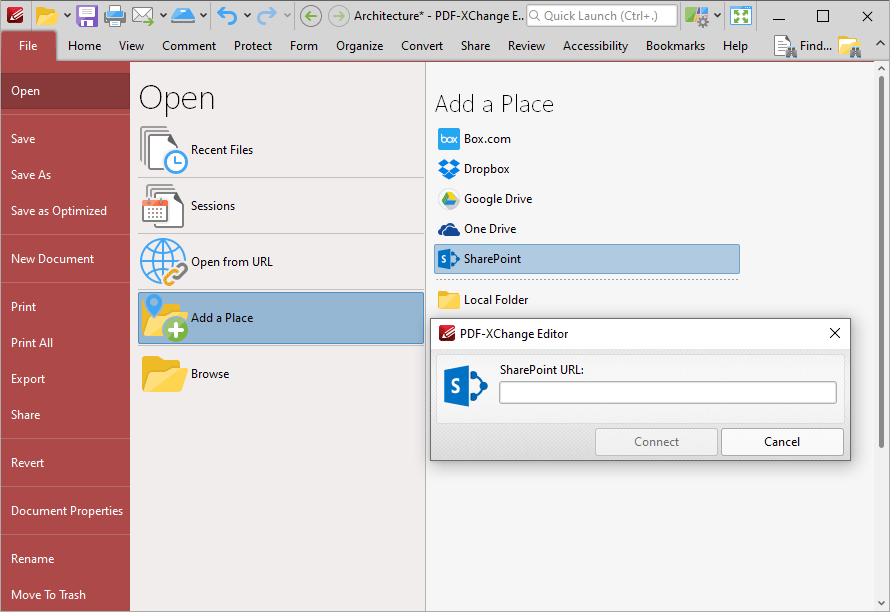Image resolution: width=890 pixels, height=612 pixels.
Task: Click the Redo arrow icon
Action: [267, 16]
